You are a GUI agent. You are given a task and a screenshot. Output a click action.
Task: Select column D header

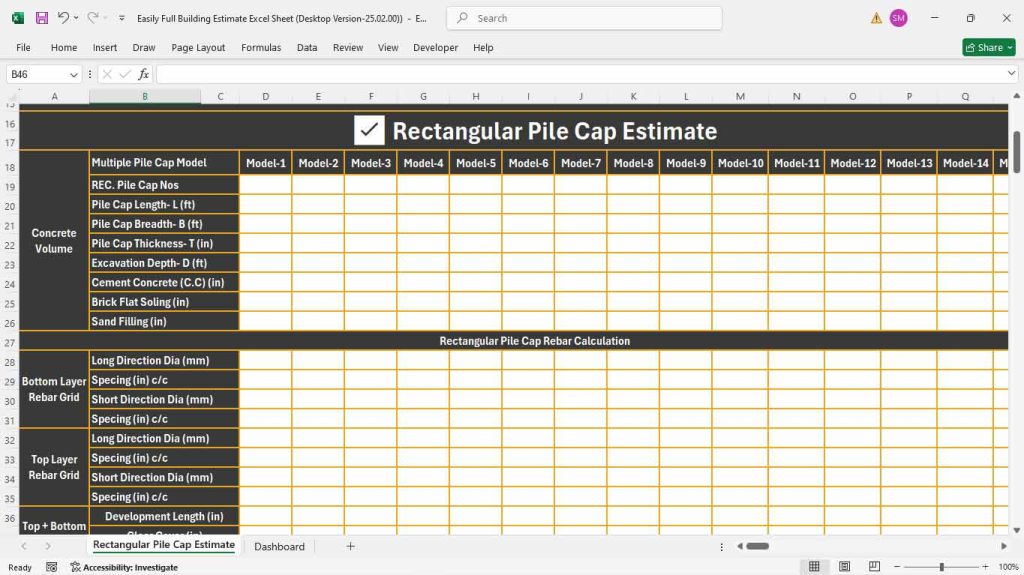[x=266, y=96]
